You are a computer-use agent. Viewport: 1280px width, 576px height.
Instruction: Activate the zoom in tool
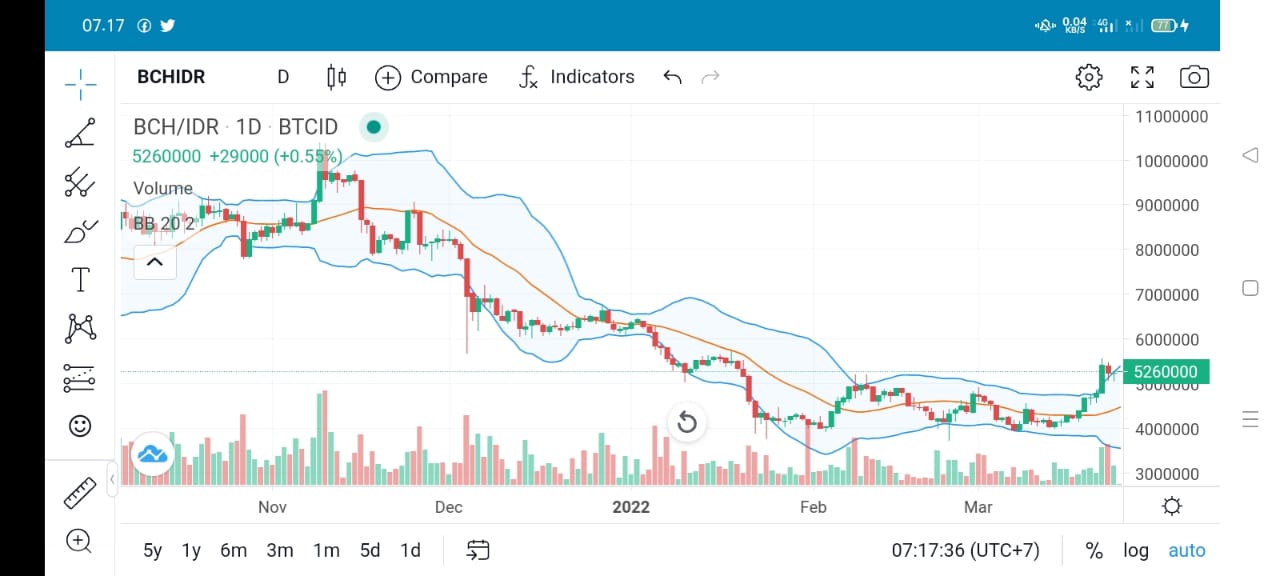coord(79,541)
